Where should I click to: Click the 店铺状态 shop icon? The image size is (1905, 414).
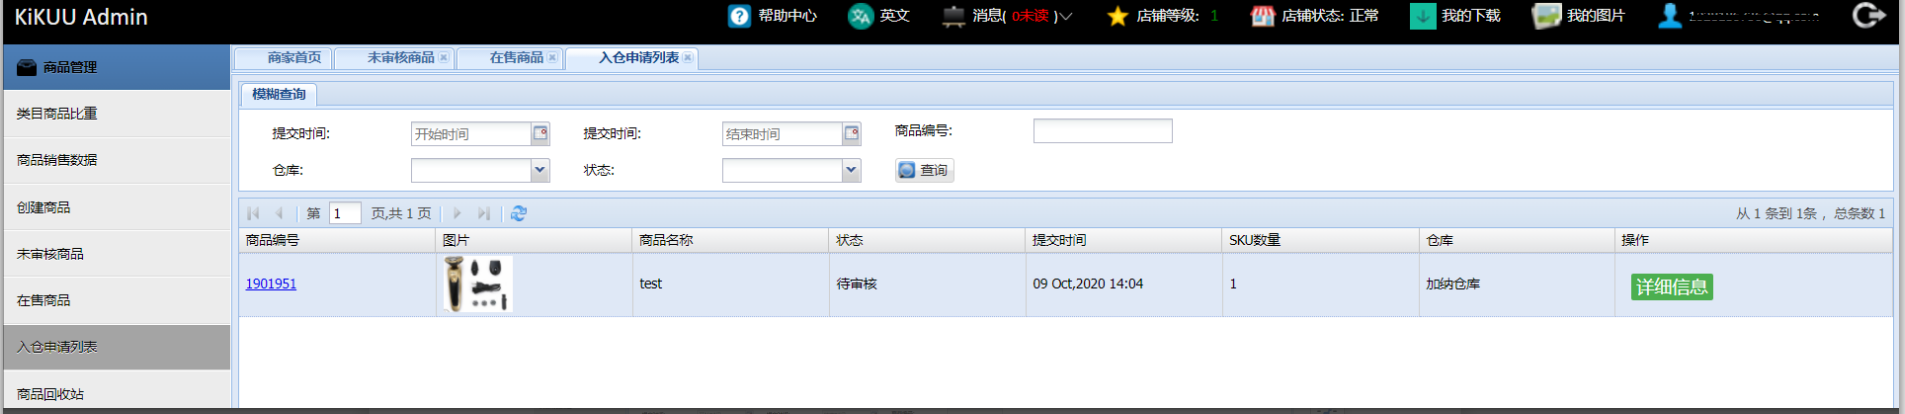tap(1263, 16)
